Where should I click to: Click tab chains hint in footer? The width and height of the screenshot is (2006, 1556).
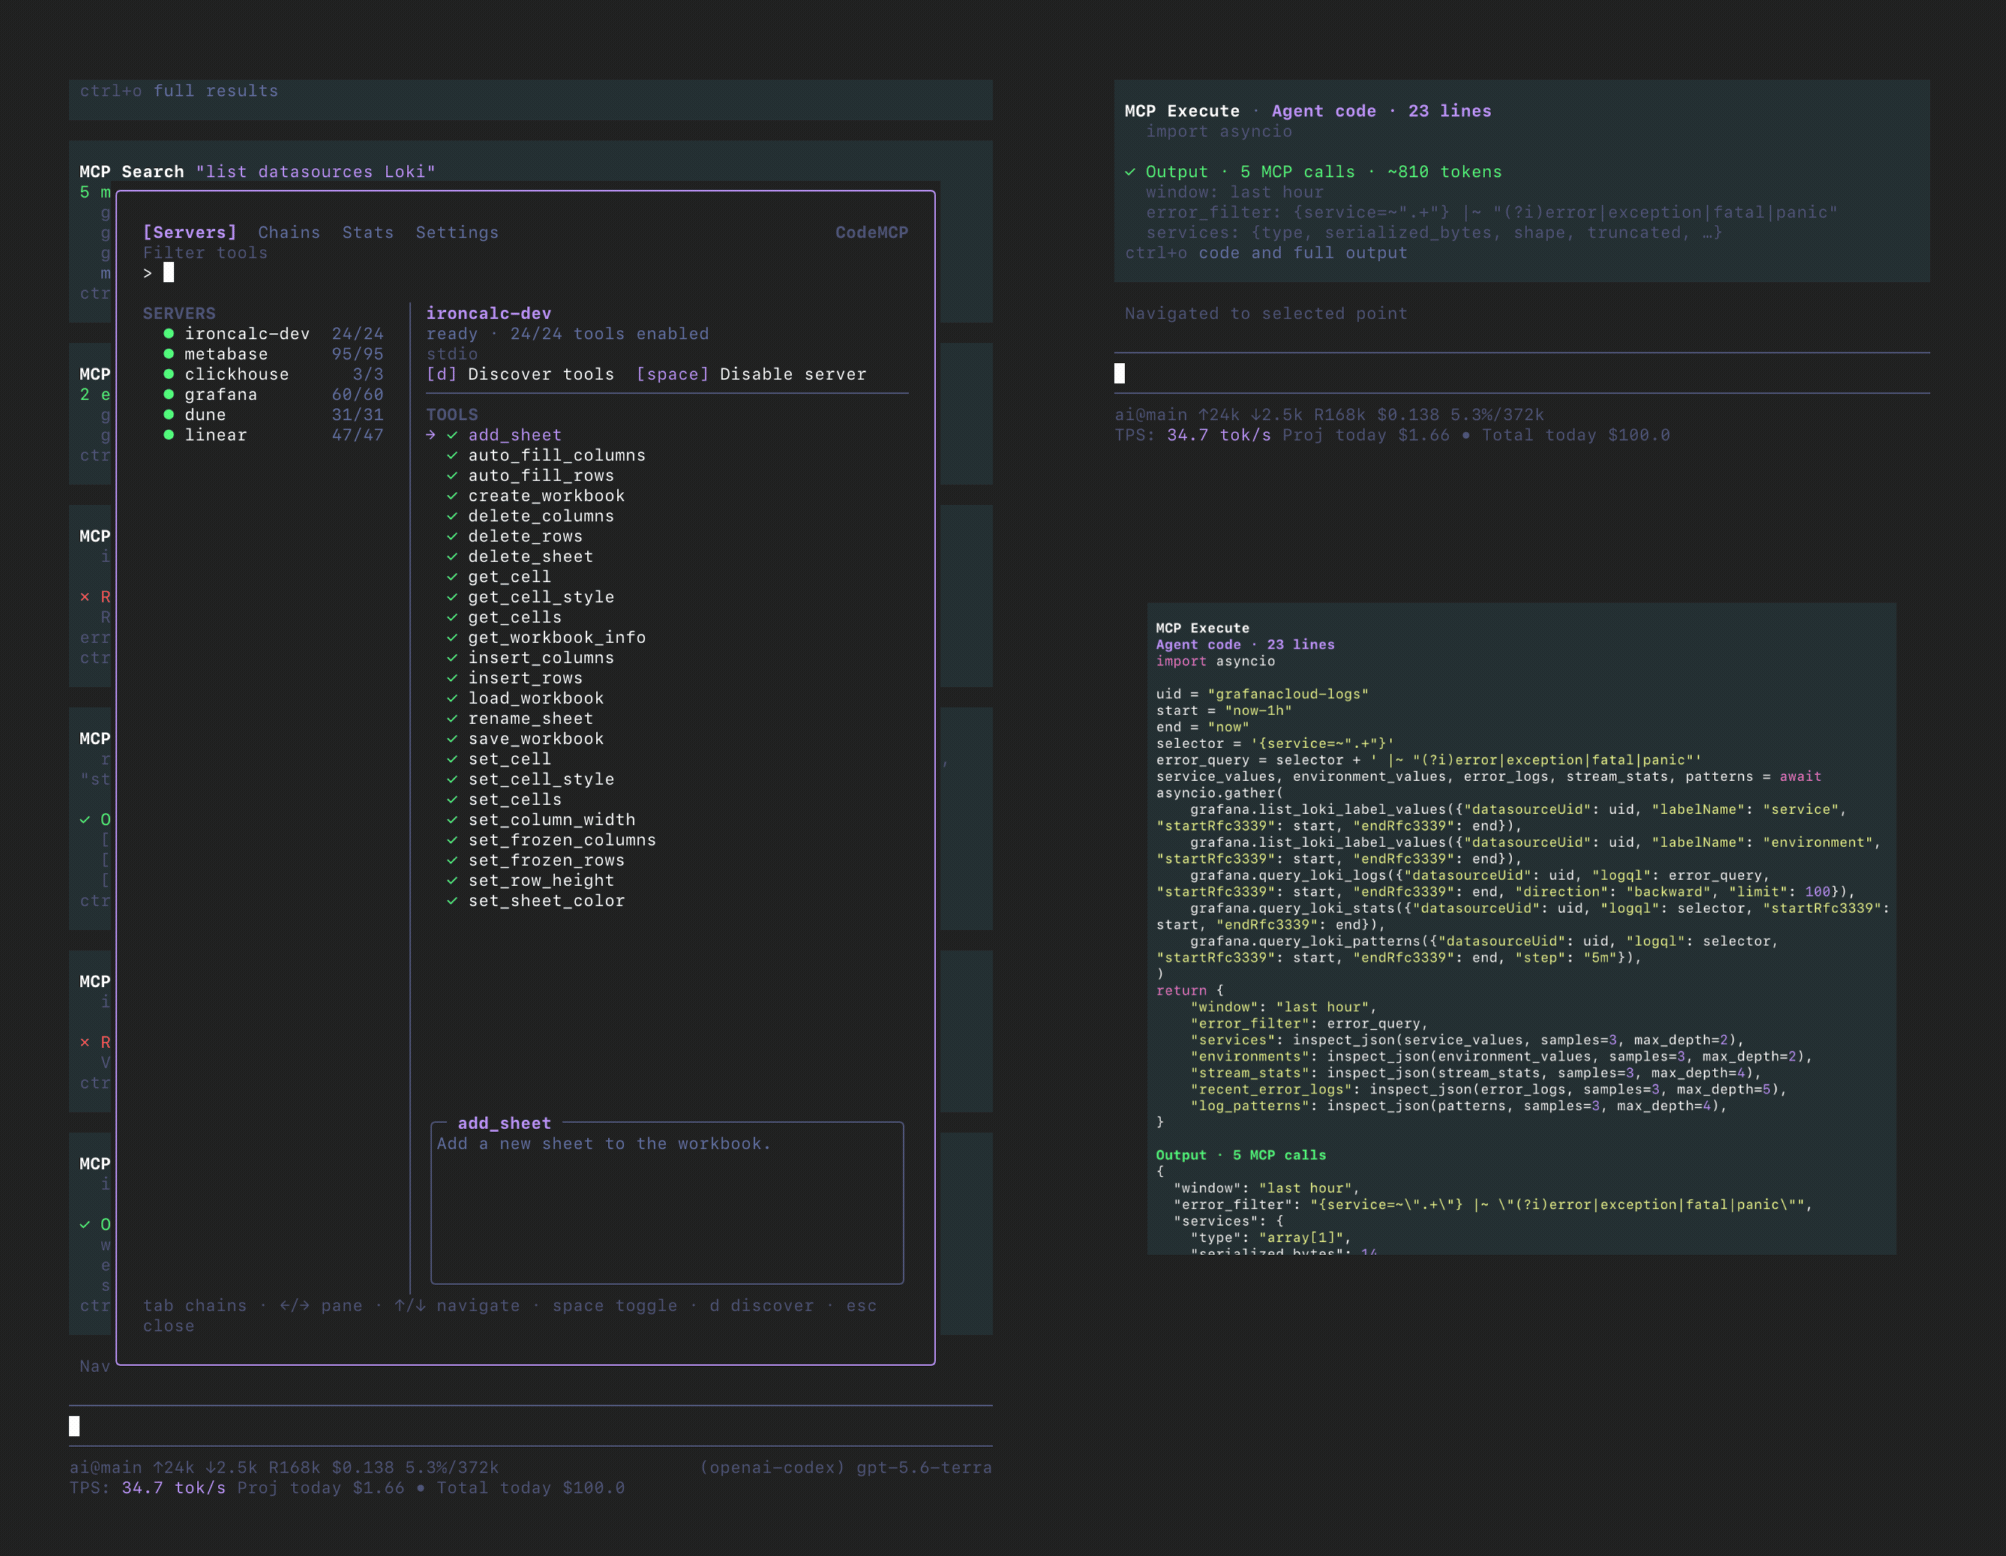pos(195,1306)
